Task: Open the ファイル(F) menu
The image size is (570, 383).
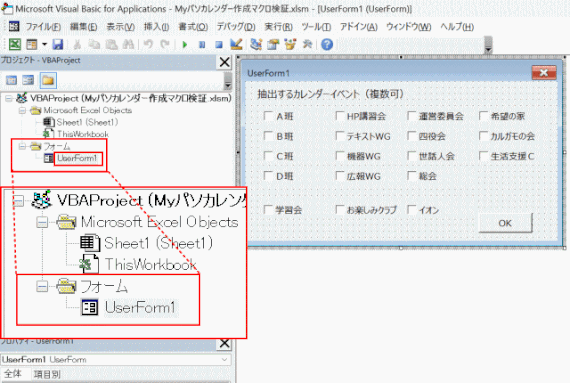Action: click(x=43, y=27)
